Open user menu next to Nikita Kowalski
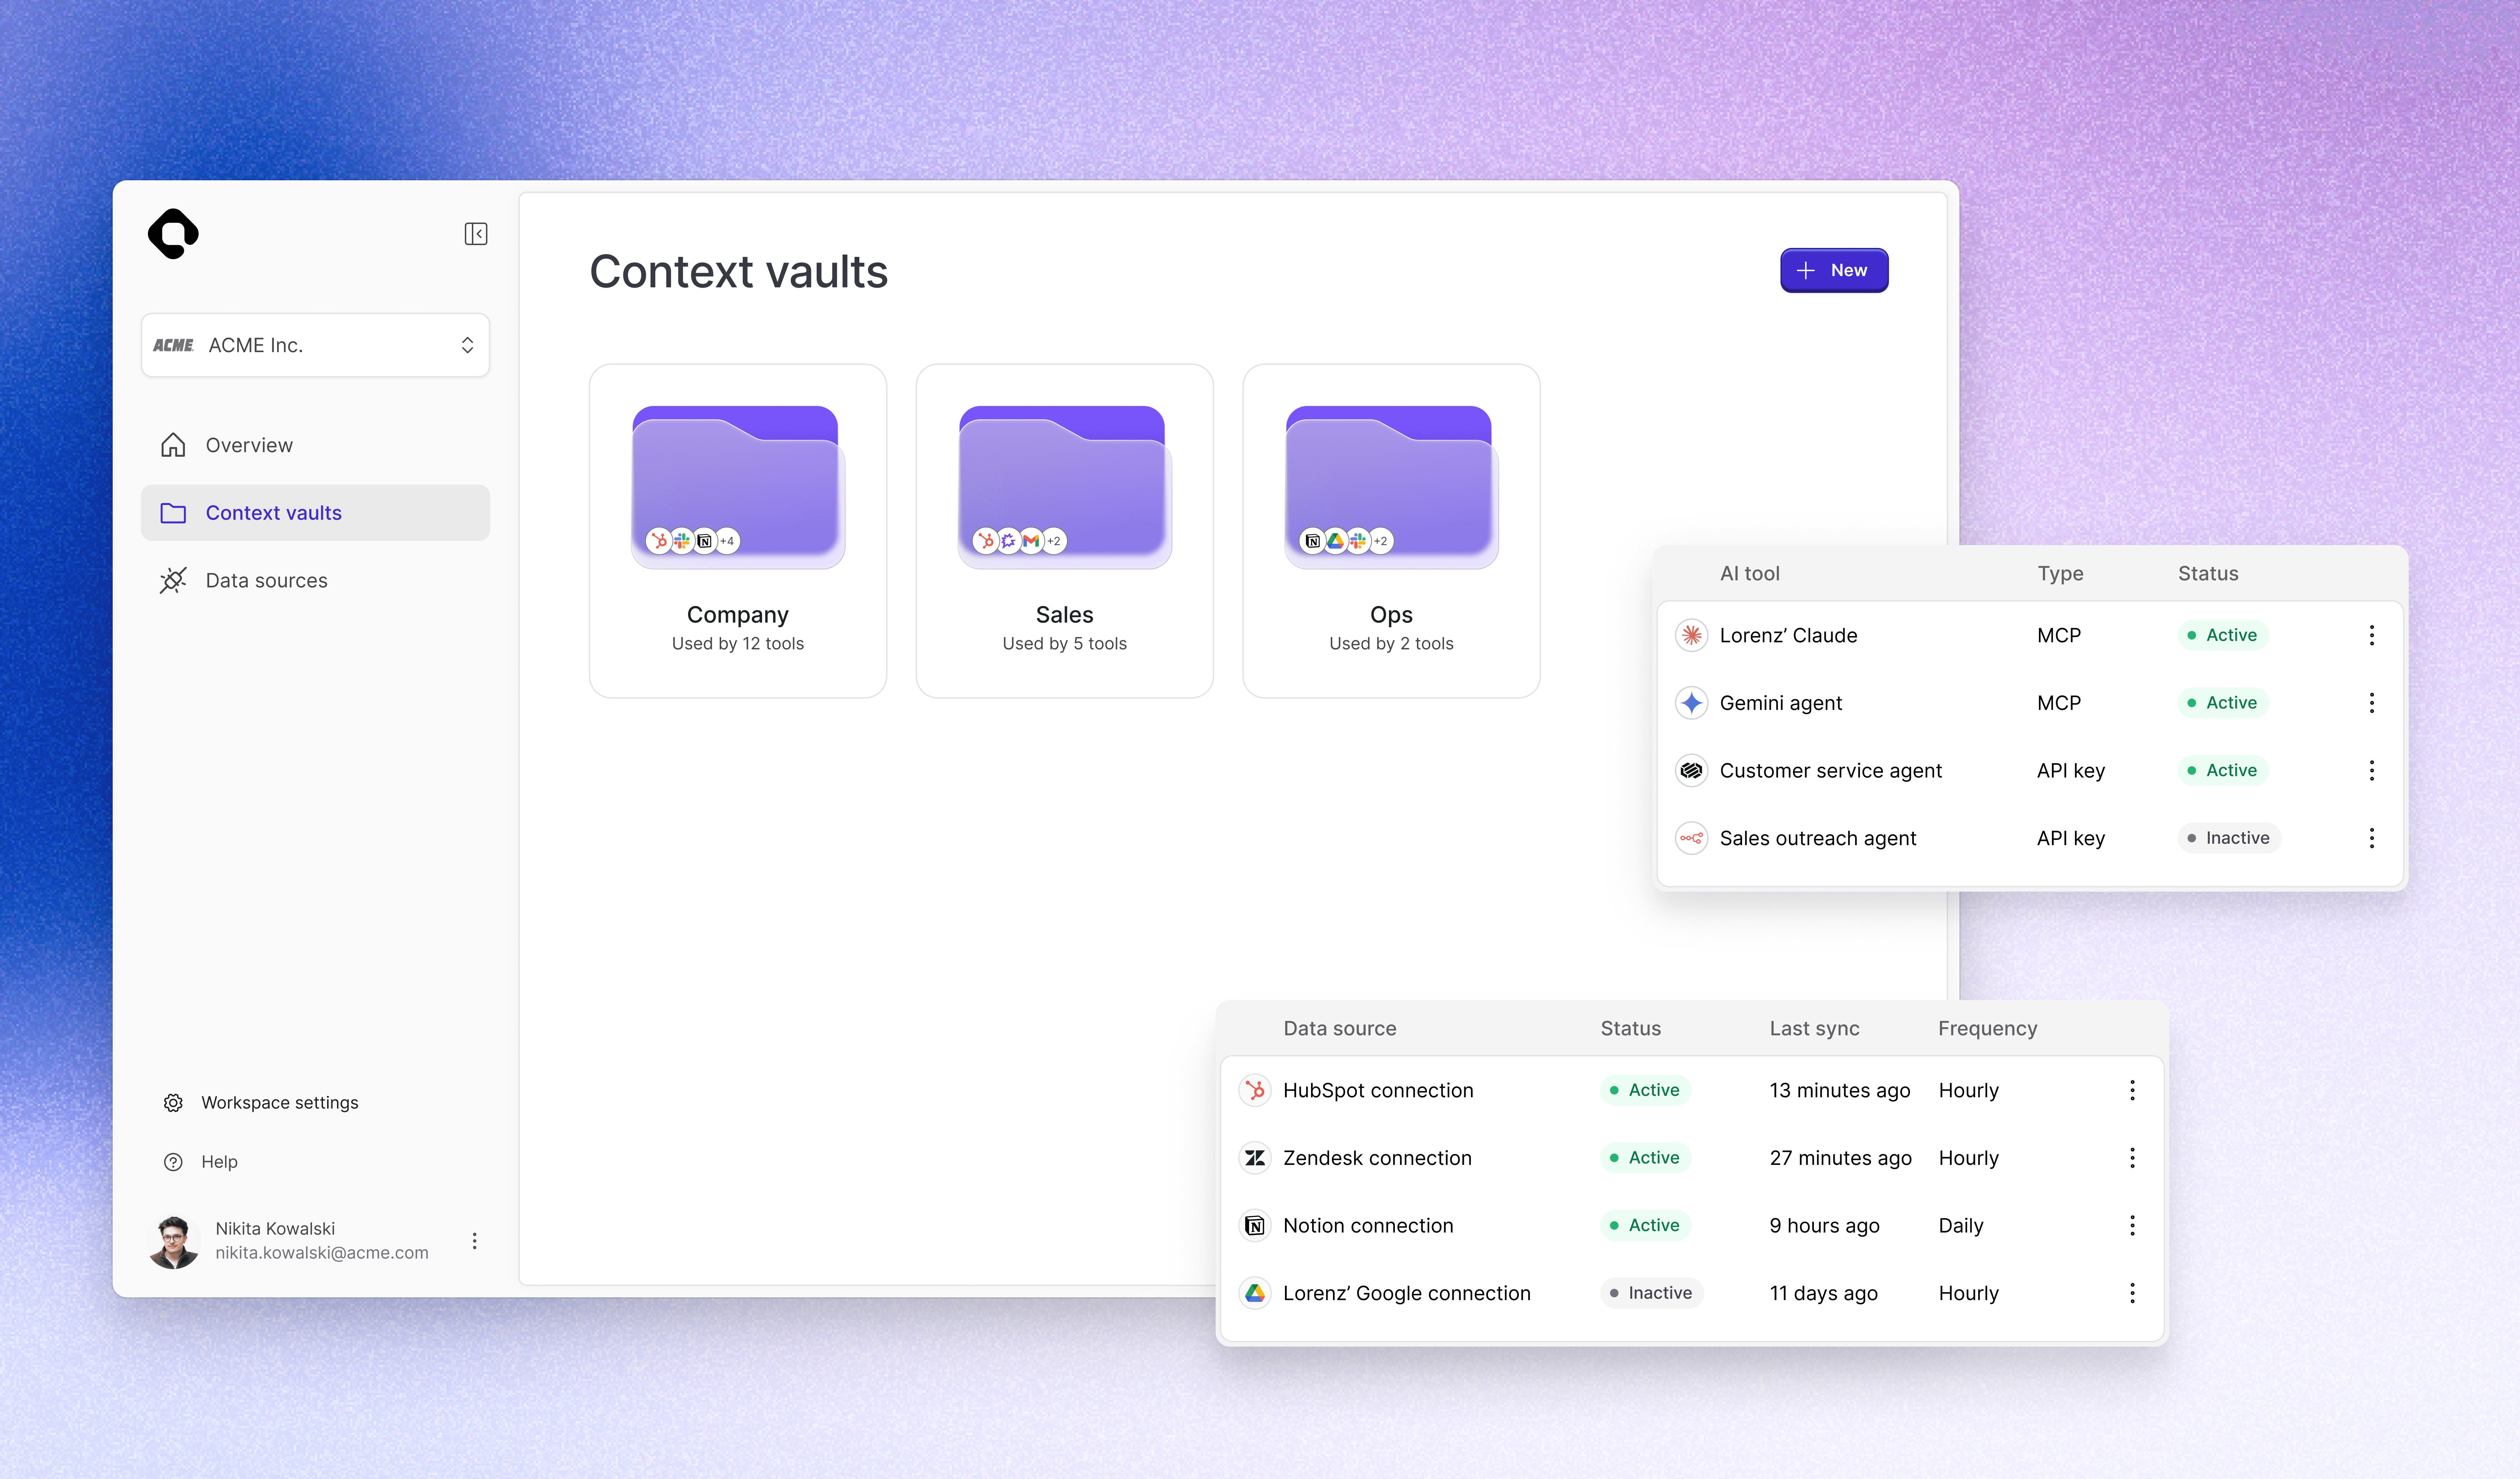This screenshot has width=2520, height=1479. coord(474,1241)
